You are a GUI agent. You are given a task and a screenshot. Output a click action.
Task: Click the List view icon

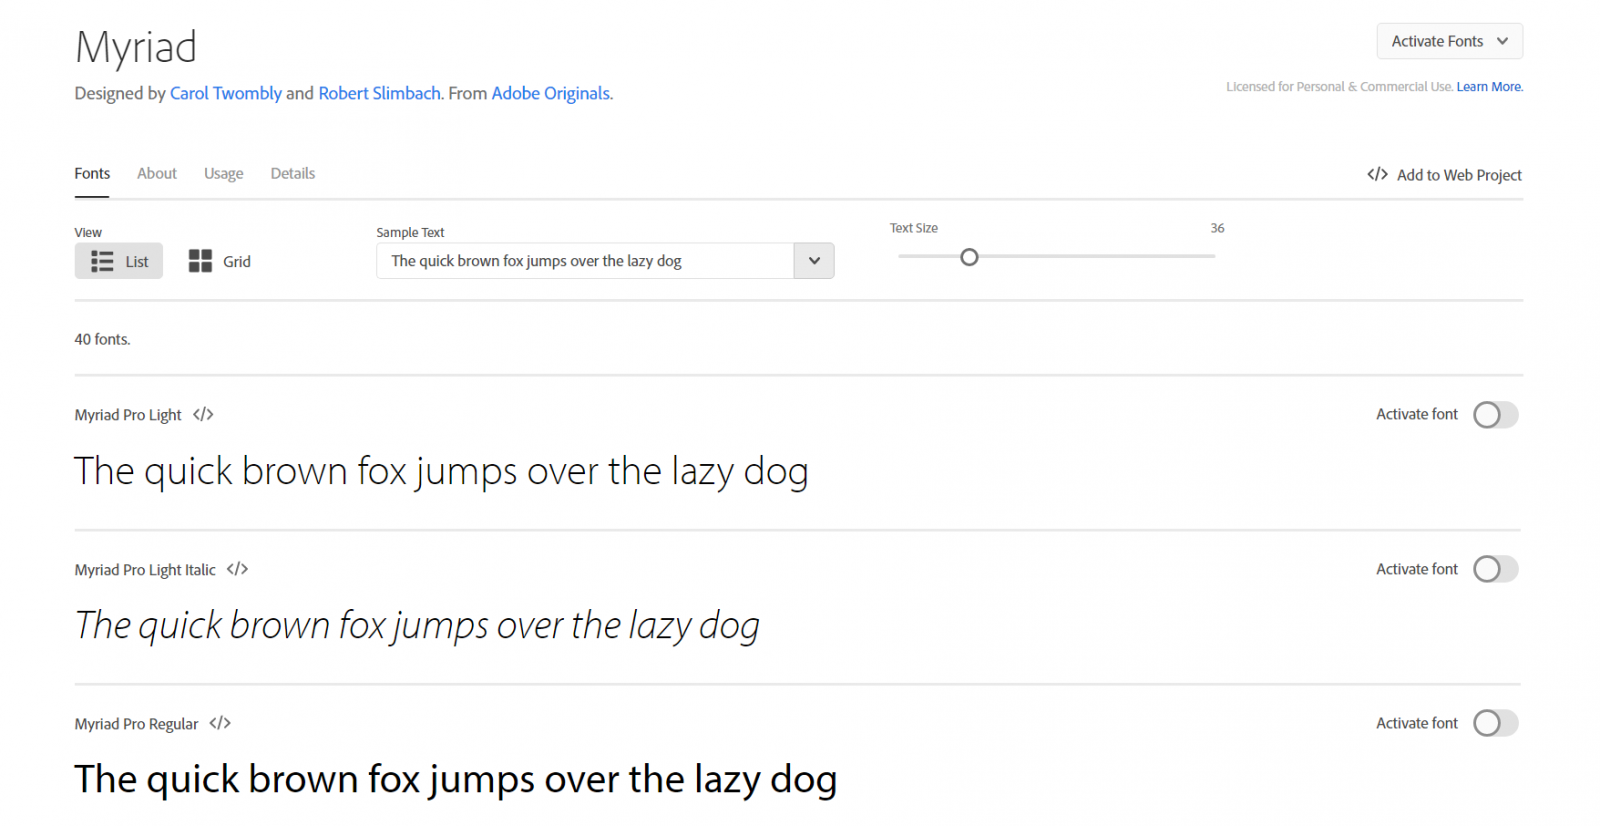(x=102, y=261)
